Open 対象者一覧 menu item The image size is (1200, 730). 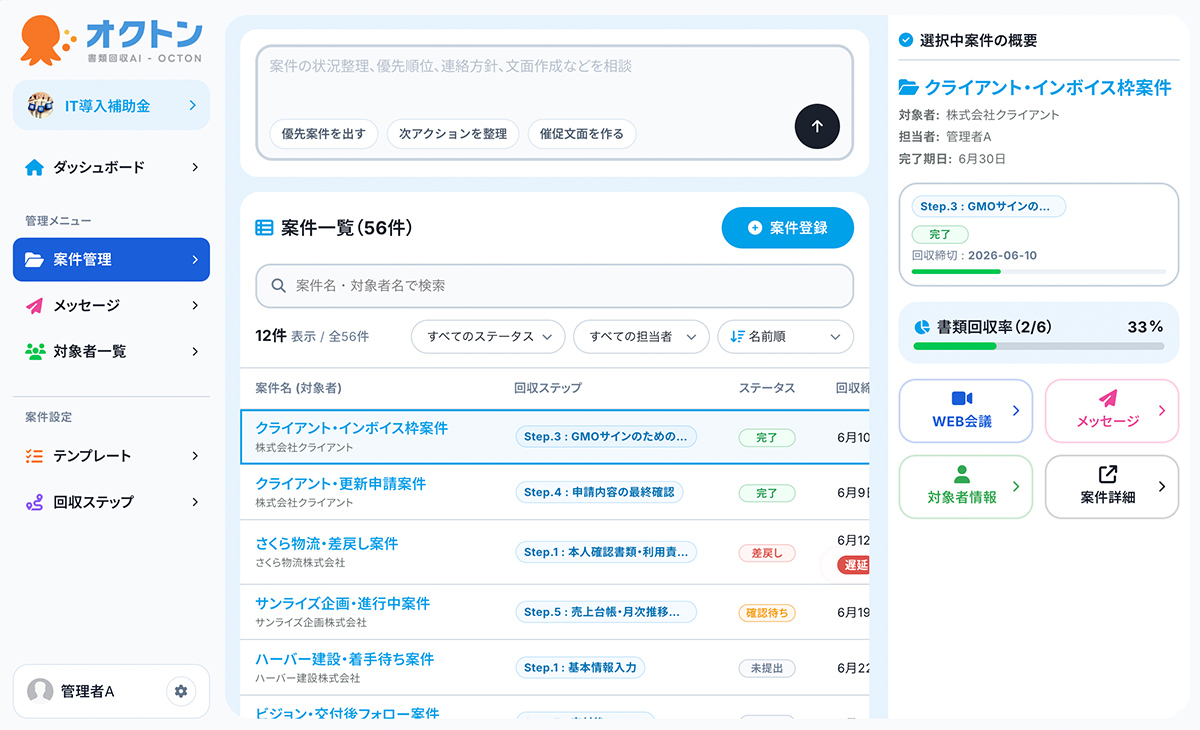point(111,352)
